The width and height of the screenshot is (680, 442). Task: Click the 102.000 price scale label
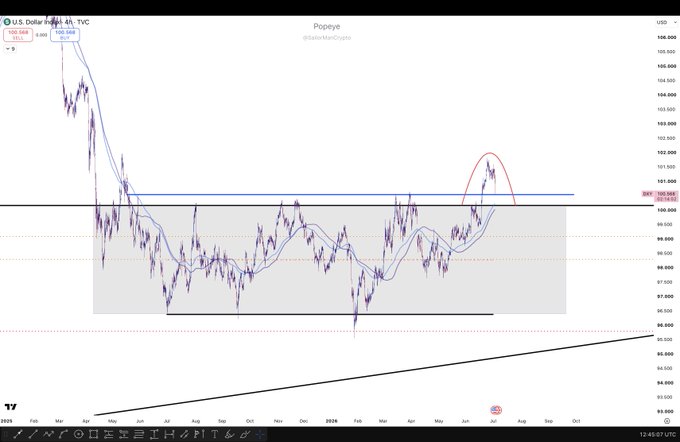pyautogui.click(x=667, y=153)
